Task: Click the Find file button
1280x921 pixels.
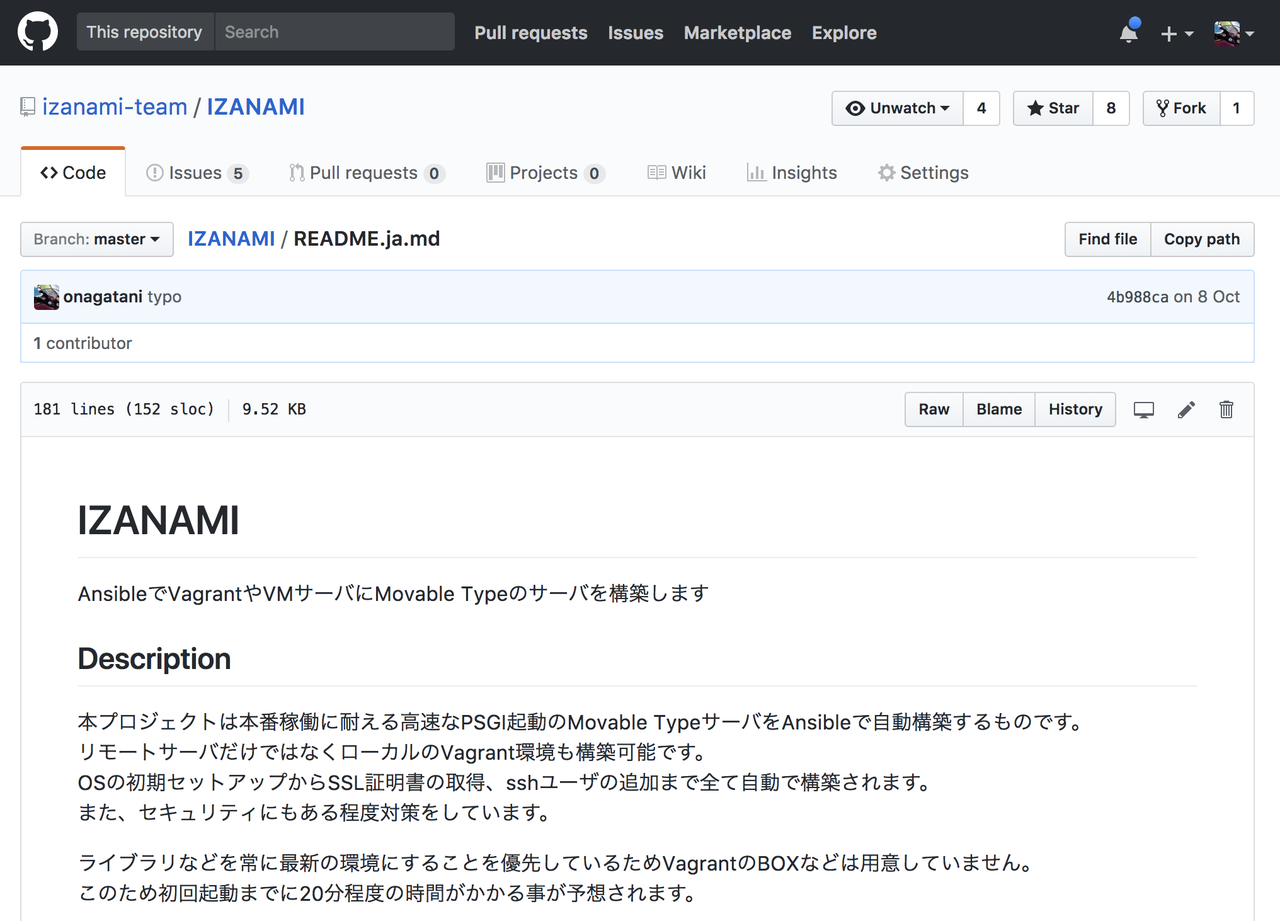Action: (x=1108, y=239)
